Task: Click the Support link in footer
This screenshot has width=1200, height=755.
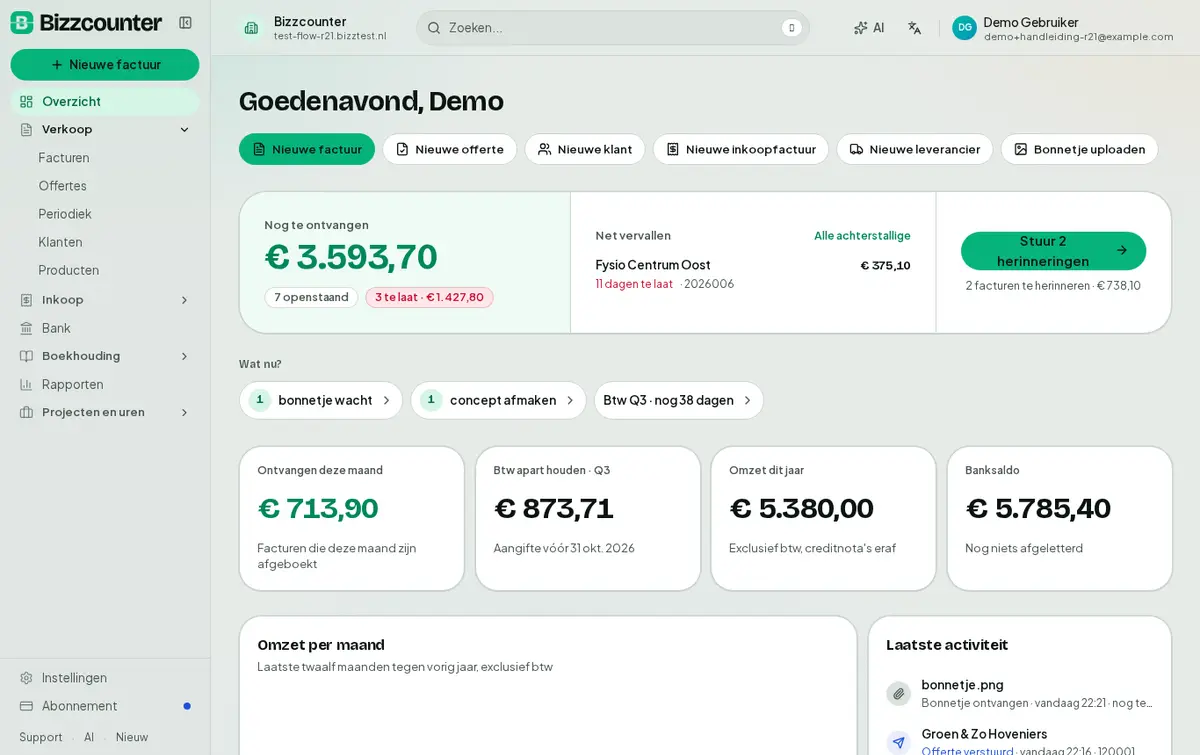Action: point(41,737)
